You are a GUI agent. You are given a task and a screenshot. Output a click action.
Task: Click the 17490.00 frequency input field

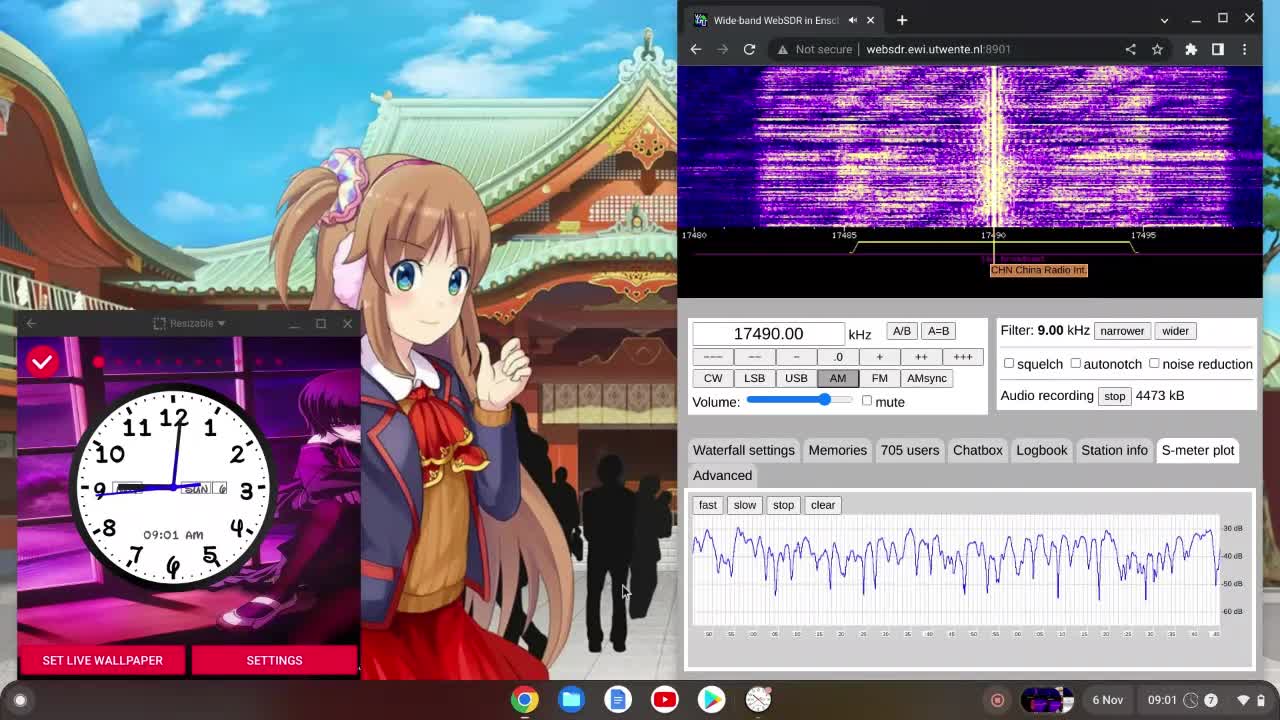(768, 334)
